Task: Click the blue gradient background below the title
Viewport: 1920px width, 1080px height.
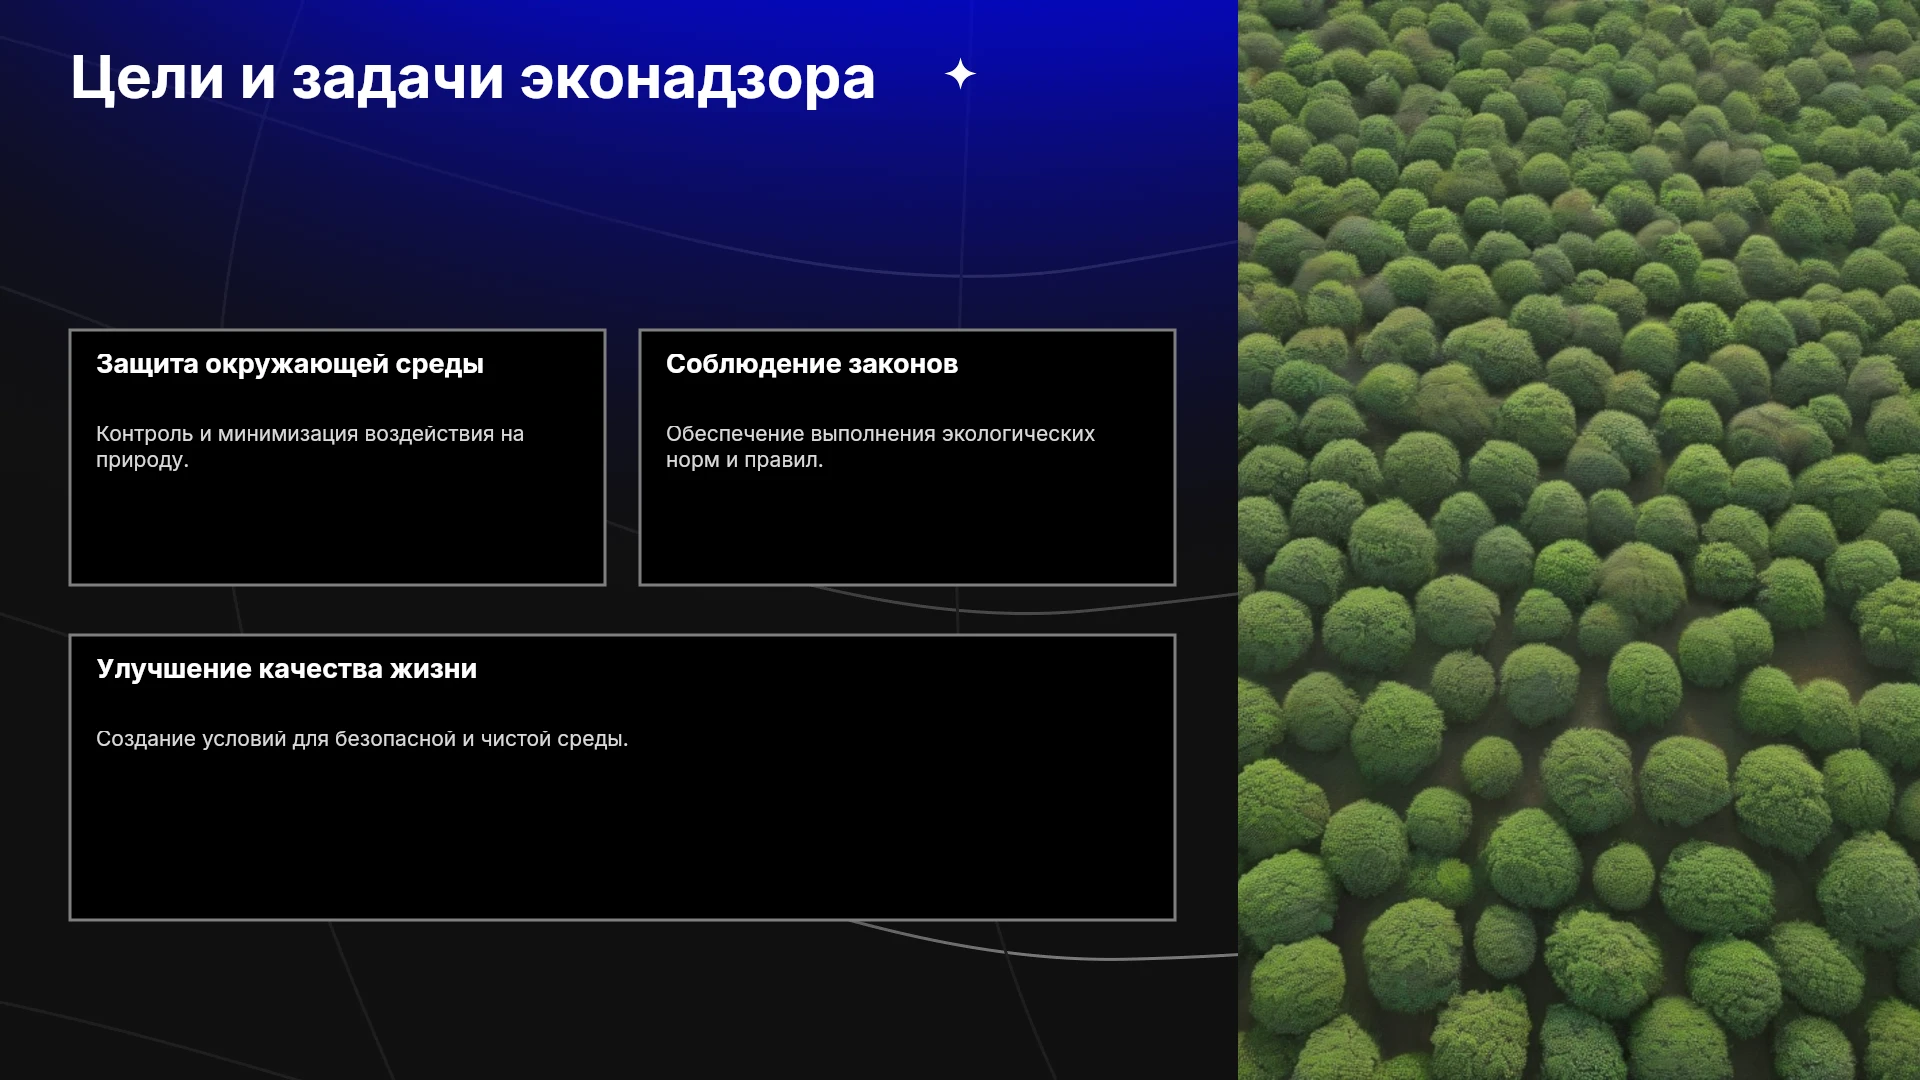Action: (x=600, y=200)
